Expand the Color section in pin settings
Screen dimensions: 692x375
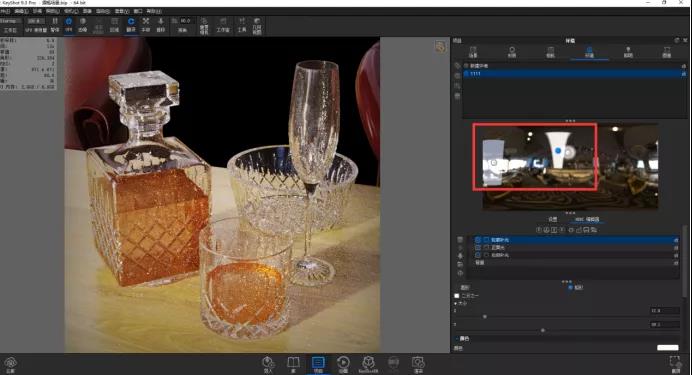click(x=462, y=338)
